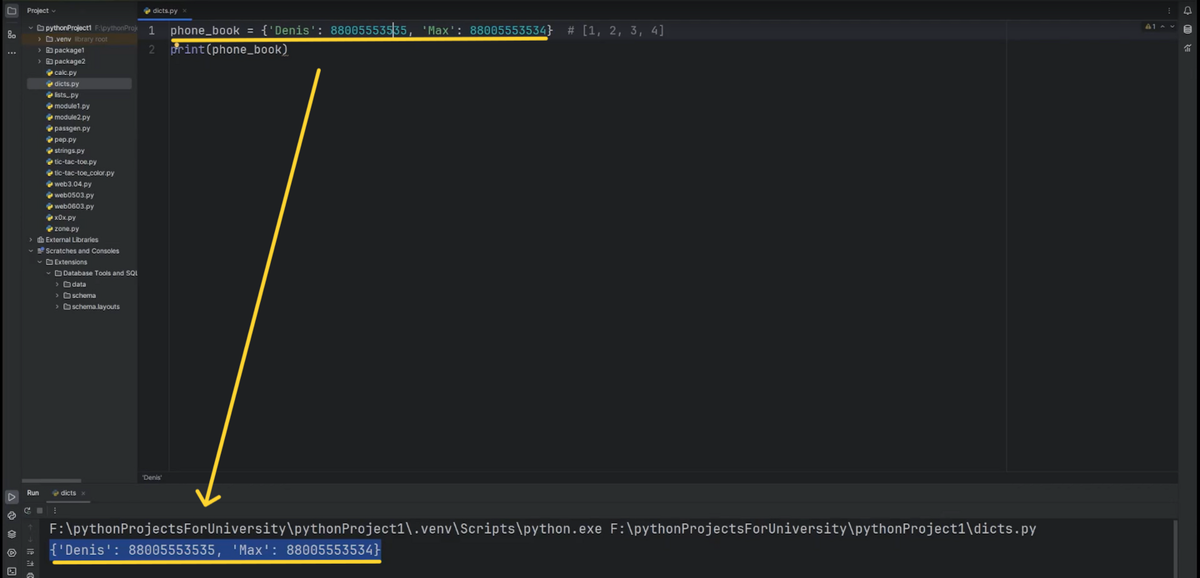Expand the schema folder
The image size is (1200, 578).
click(57, 295)
